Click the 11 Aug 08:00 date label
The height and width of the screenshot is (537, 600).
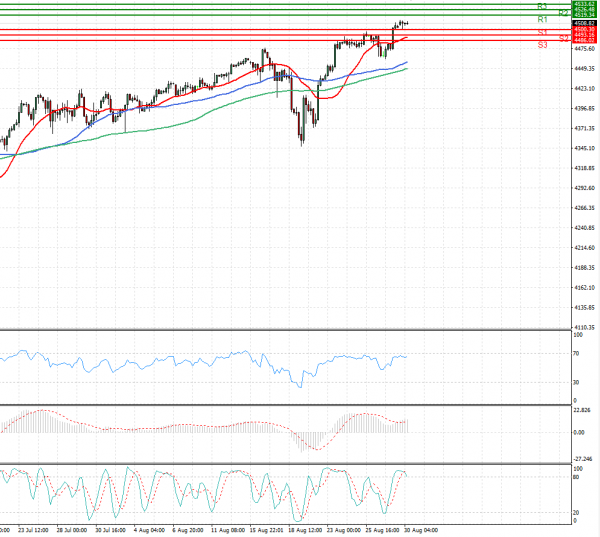coord(228,530)
